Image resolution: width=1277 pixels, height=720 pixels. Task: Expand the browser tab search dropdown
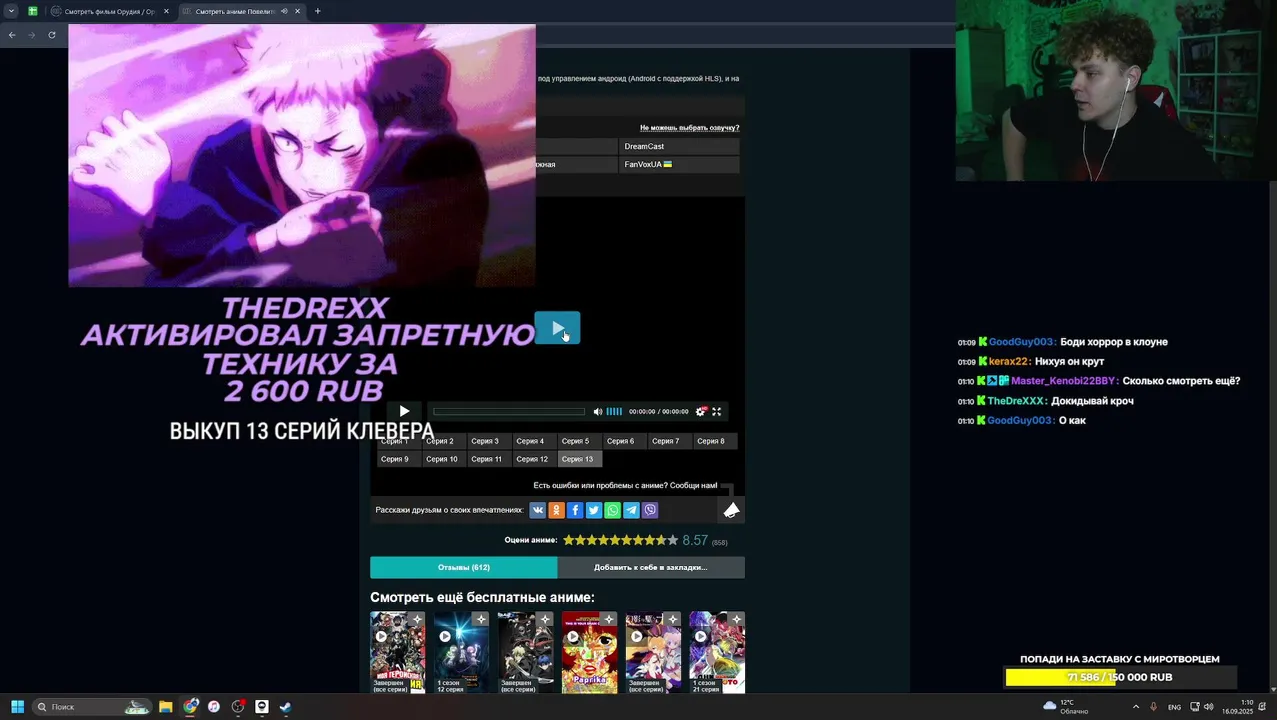click(11, 11)
